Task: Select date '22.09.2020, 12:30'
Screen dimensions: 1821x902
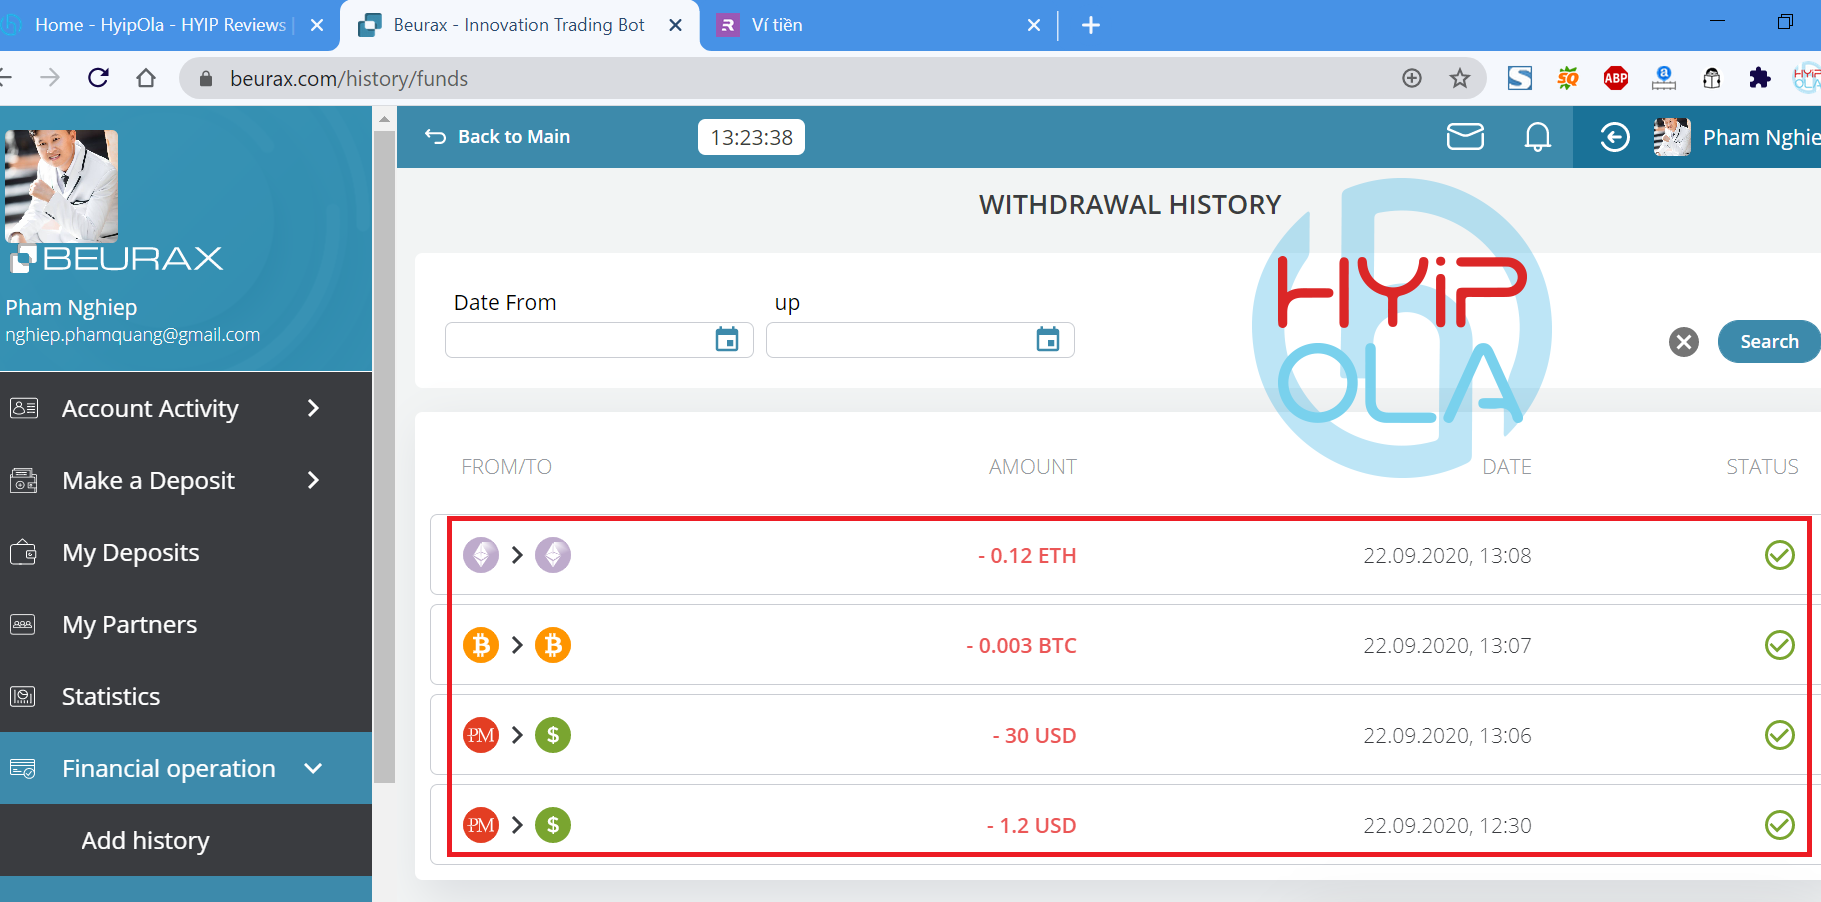Action: click(1447, 826)
